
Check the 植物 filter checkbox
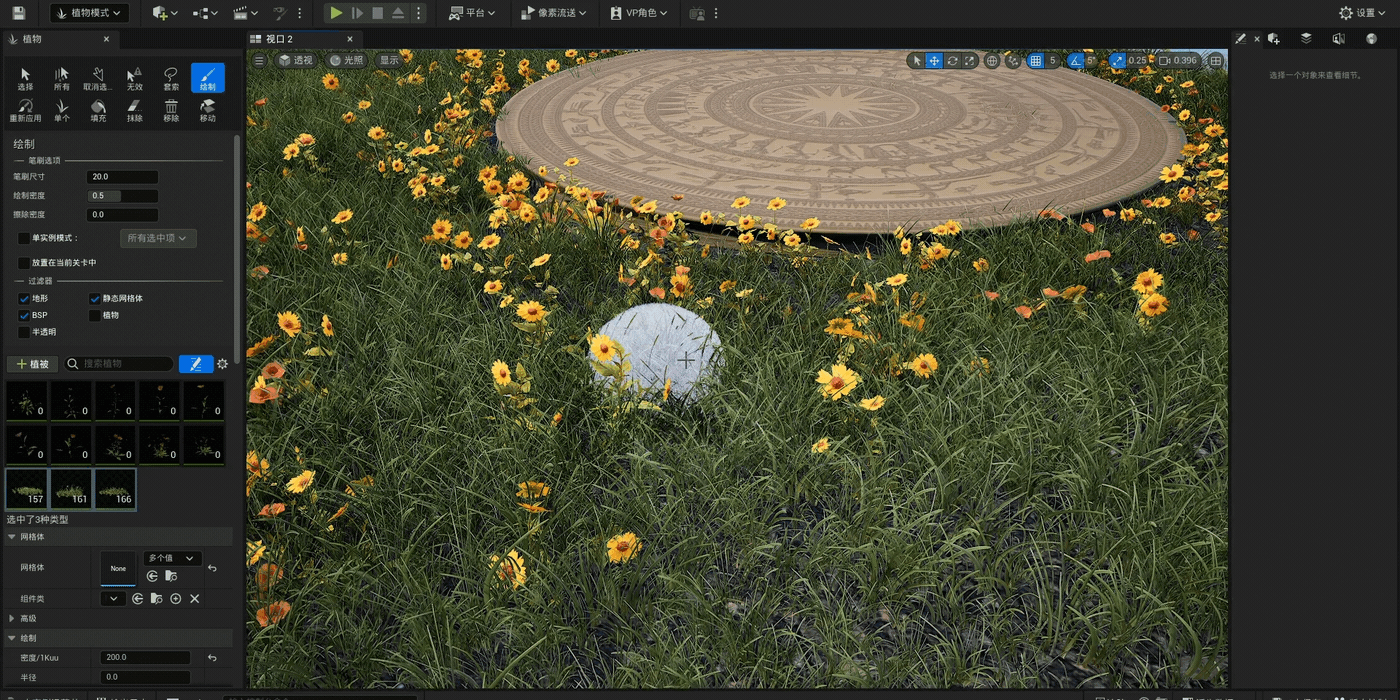point(95,315)
